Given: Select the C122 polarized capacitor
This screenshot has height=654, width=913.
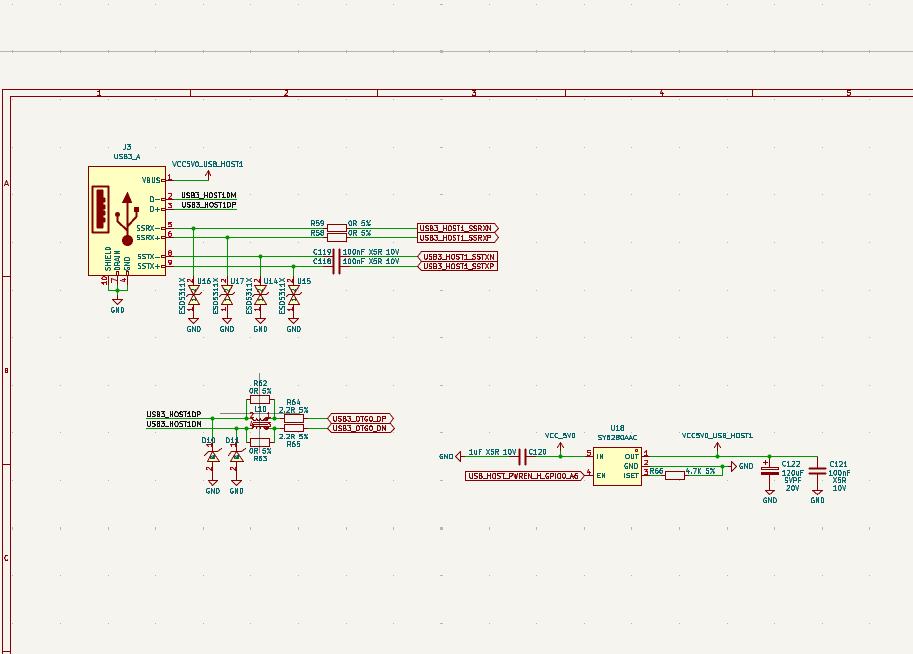Looking at the screenshot, I should tap(770, 468).
